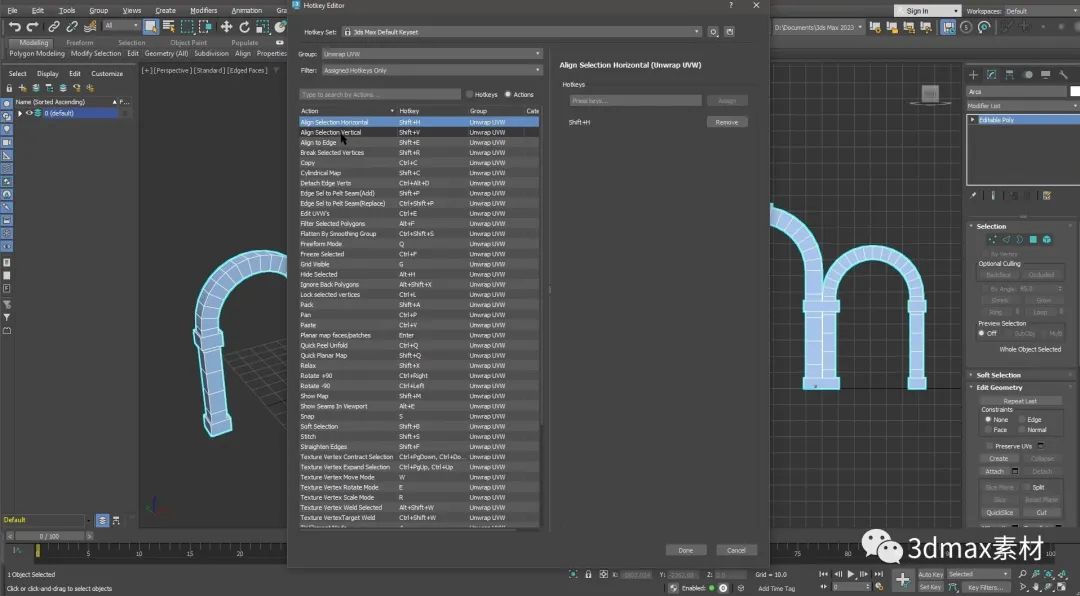Open the Hierarchy command panel tab
Viewport: 1080px width, 596px height.
click(x=1009, y=74)
